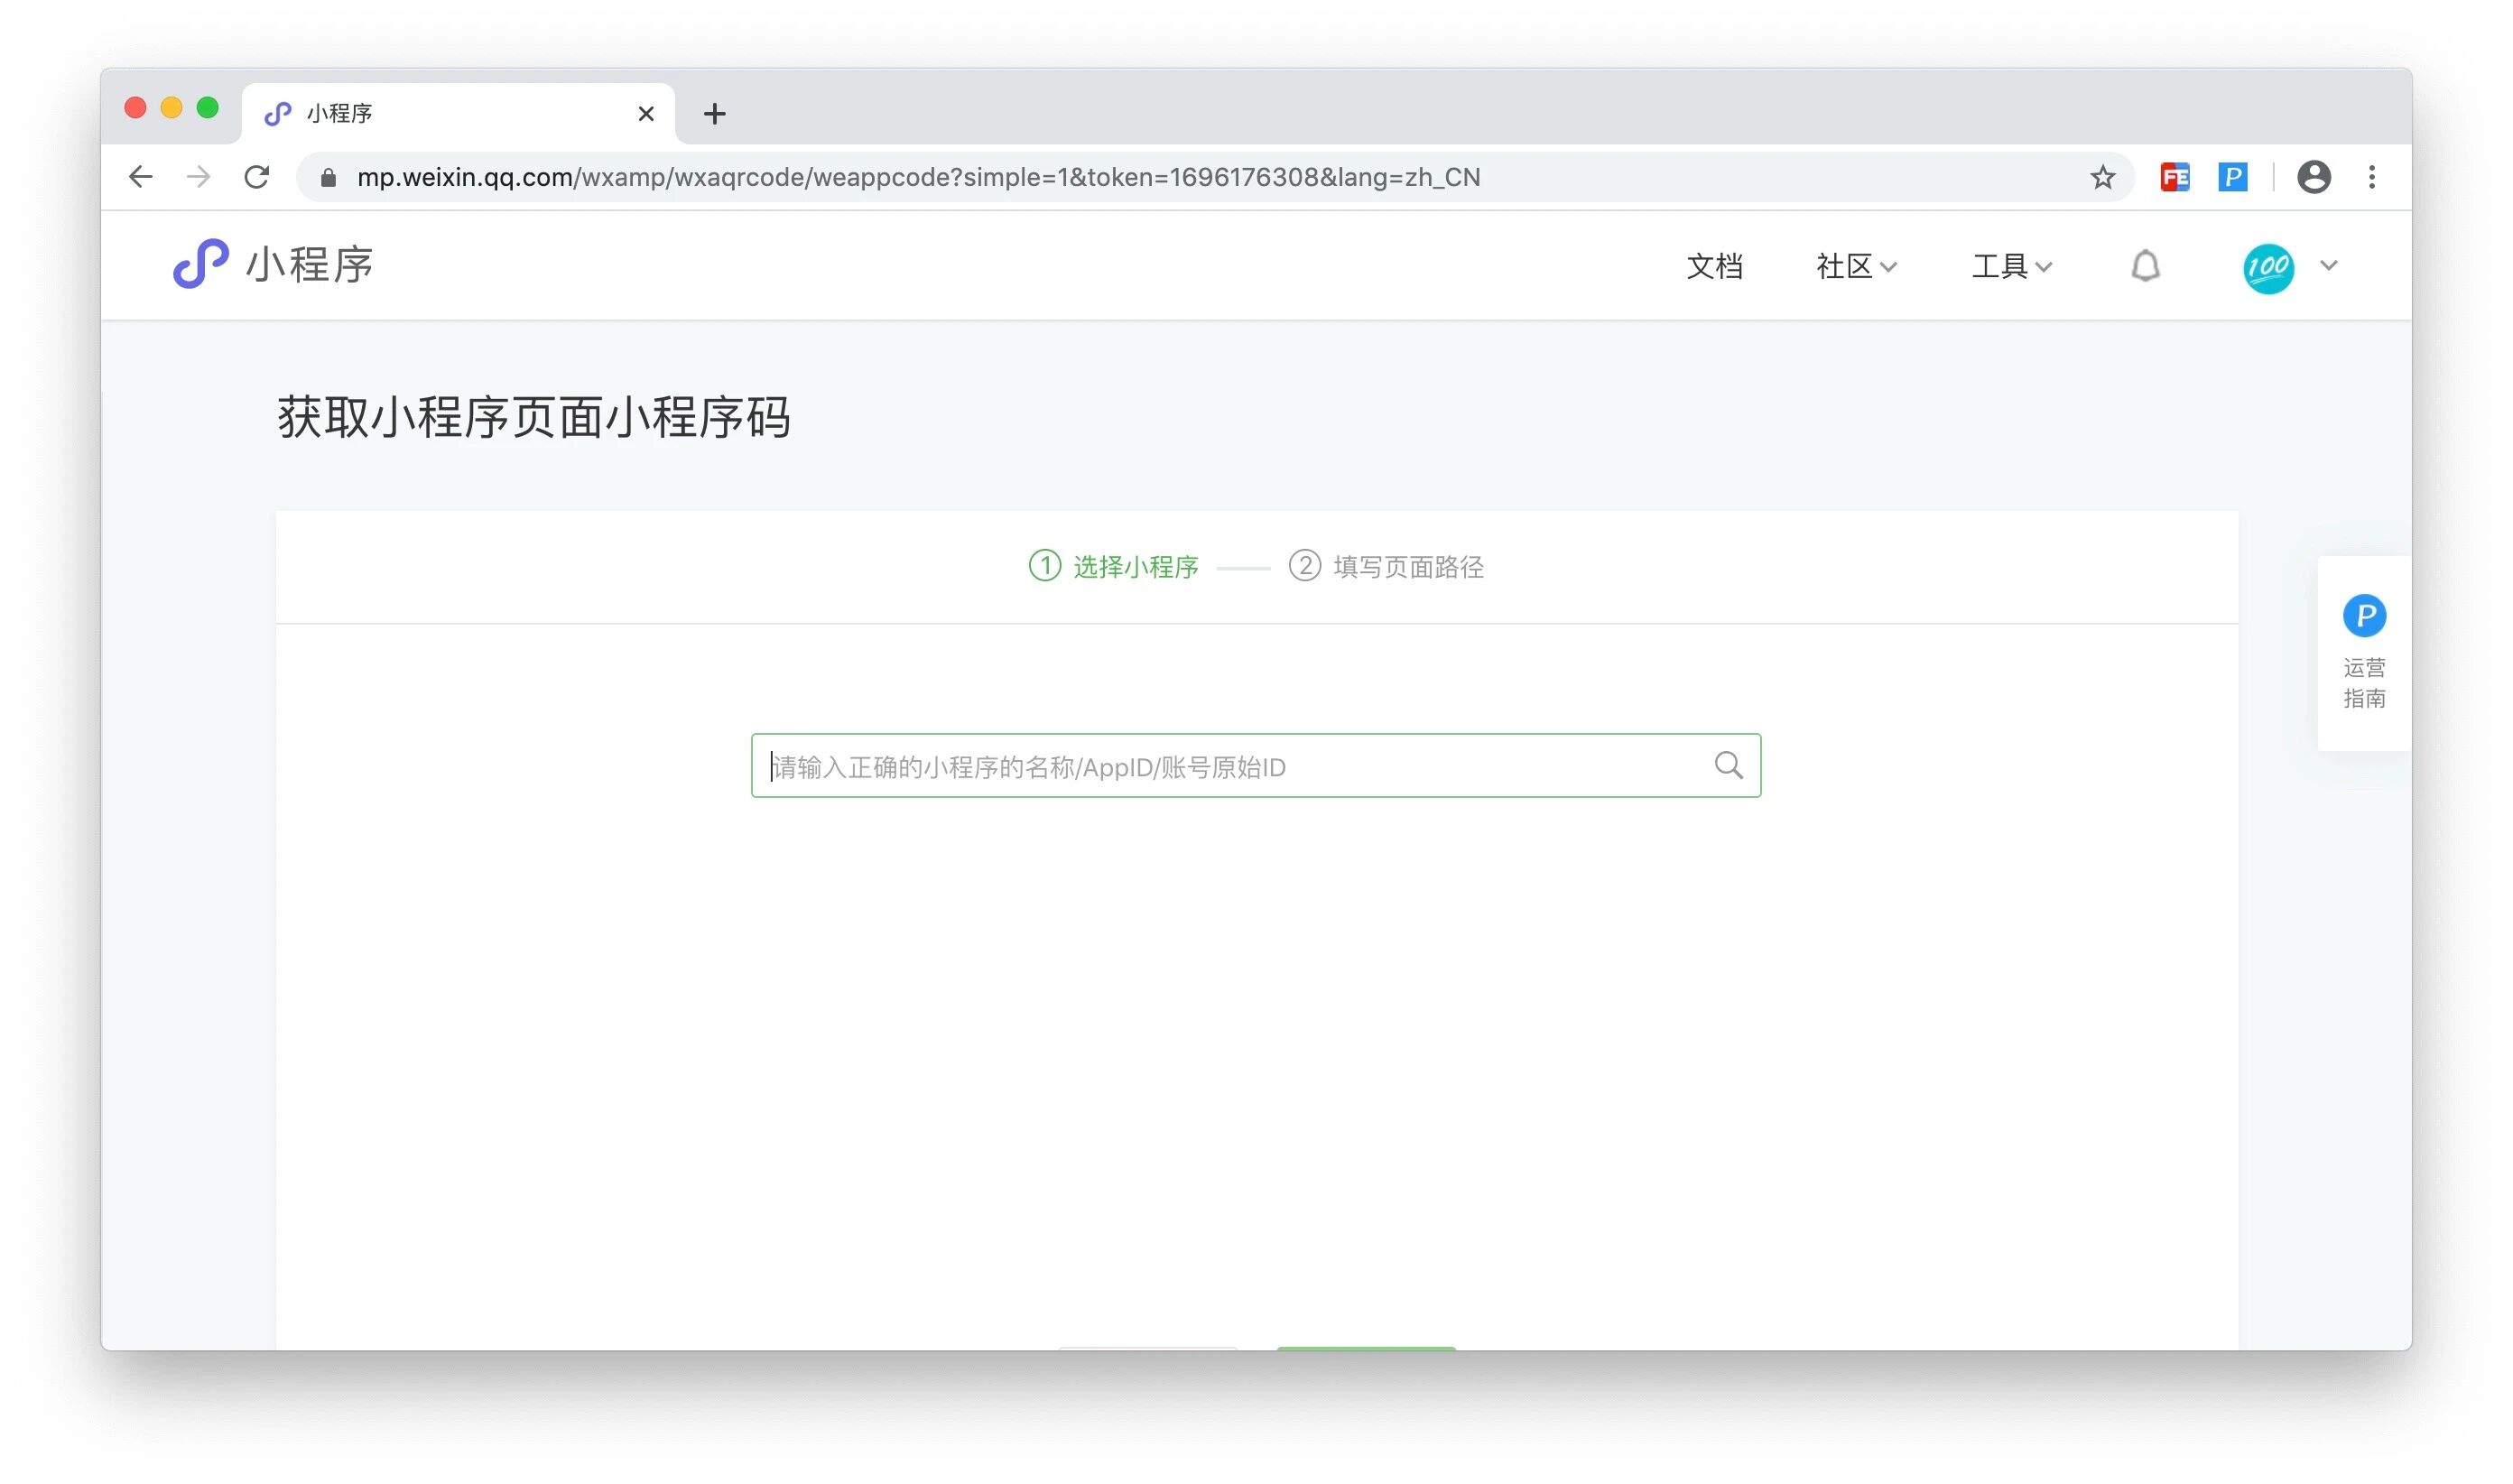Open account menu via 100 avatar
This screenshot has width=2513, height=1484.
pyautogui.click(x=2268, y=267)
